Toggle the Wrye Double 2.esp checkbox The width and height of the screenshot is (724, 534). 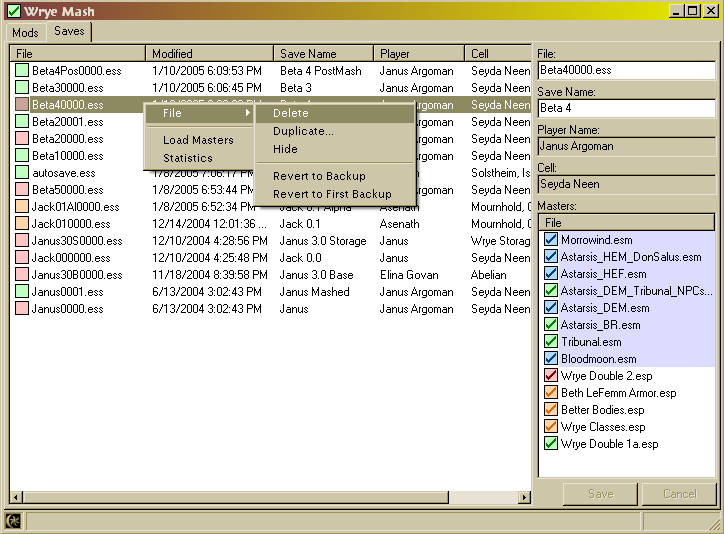click(550, 376)
